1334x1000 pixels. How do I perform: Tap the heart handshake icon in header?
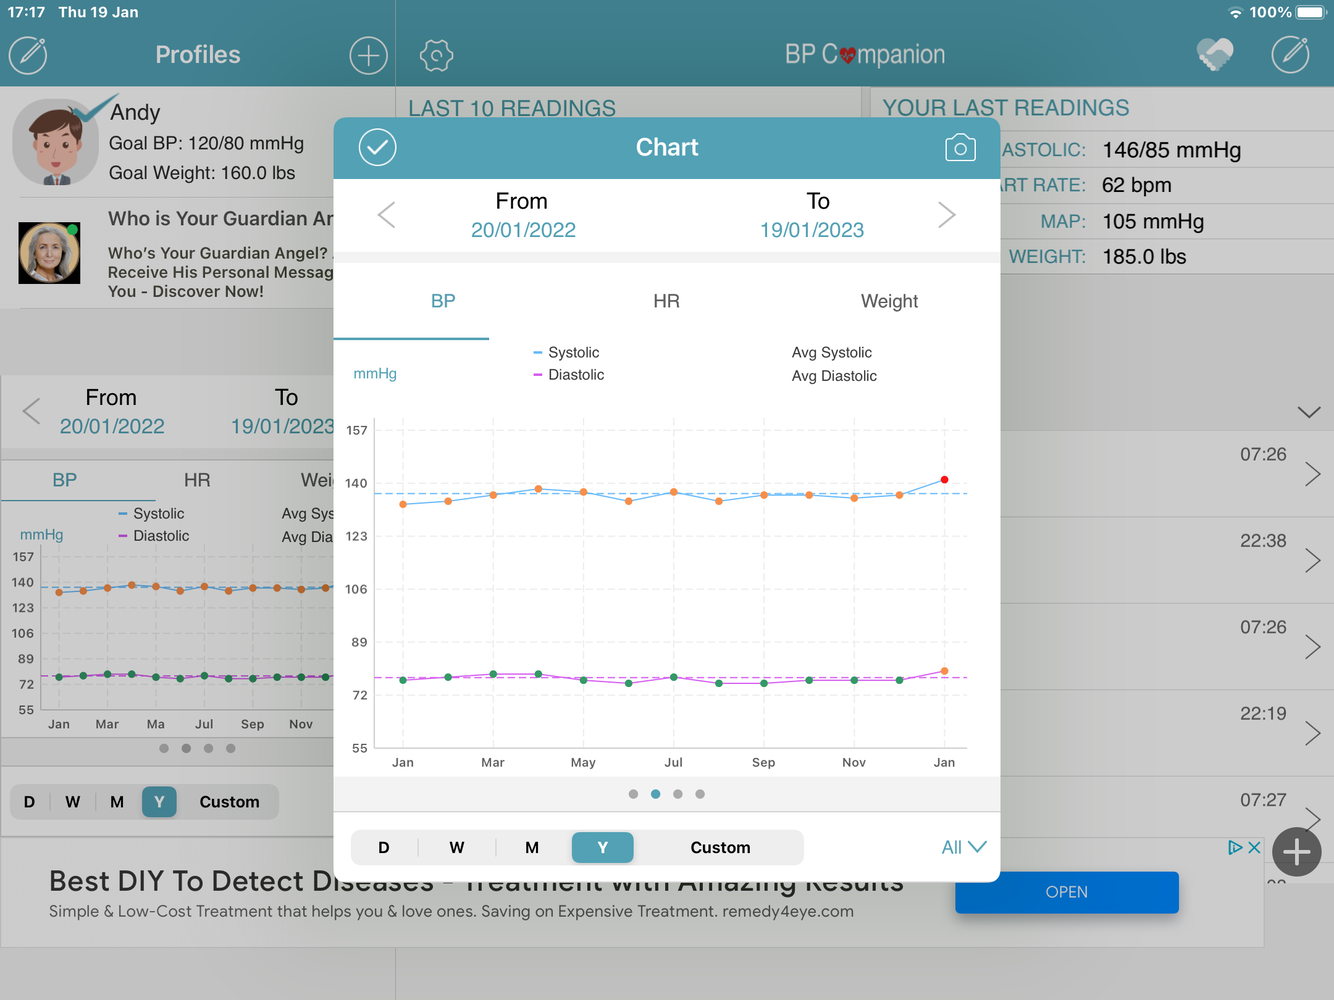pos(1215,55)
